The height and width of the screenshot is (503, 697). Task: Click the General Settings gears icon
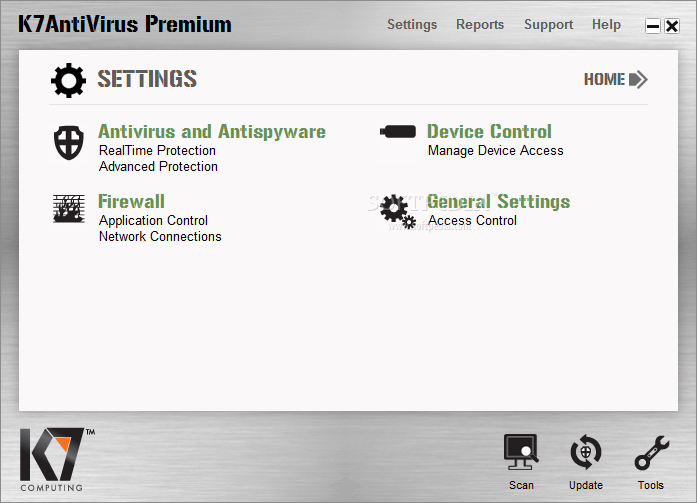point(398,212)
